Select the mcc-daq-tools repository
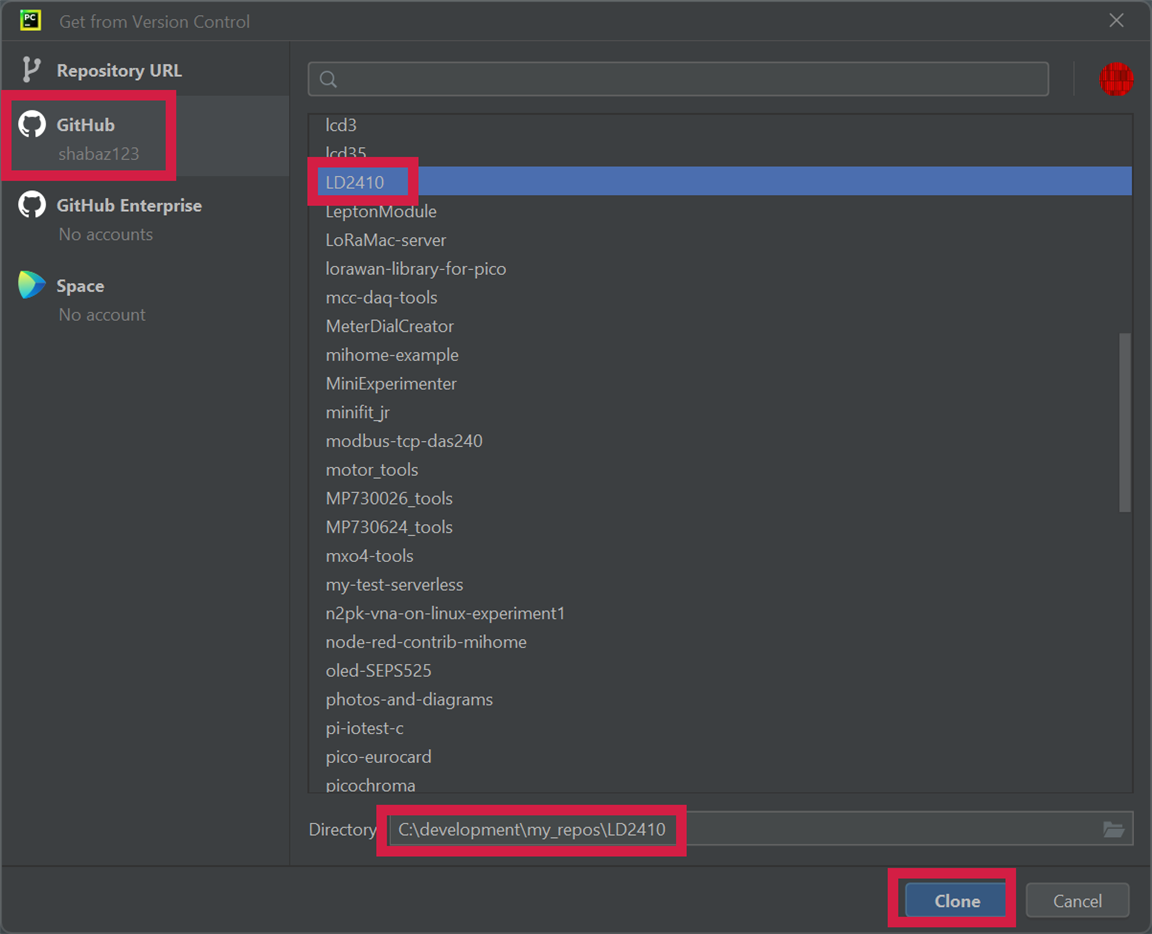This screenshot has height=934, width=1152. [x=721, y=297]
